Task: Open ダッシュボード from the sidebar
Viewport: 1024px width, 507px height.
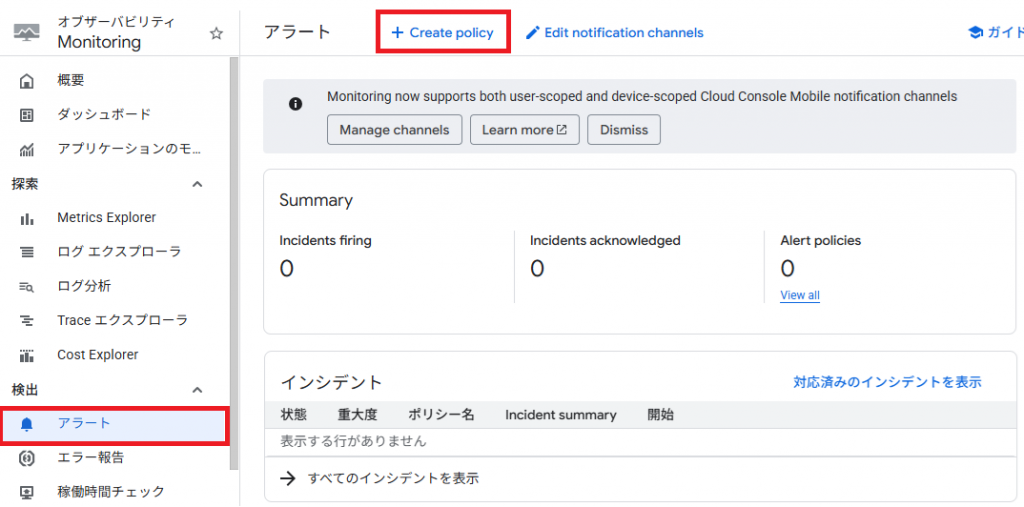Action: [x=104, y=115]
